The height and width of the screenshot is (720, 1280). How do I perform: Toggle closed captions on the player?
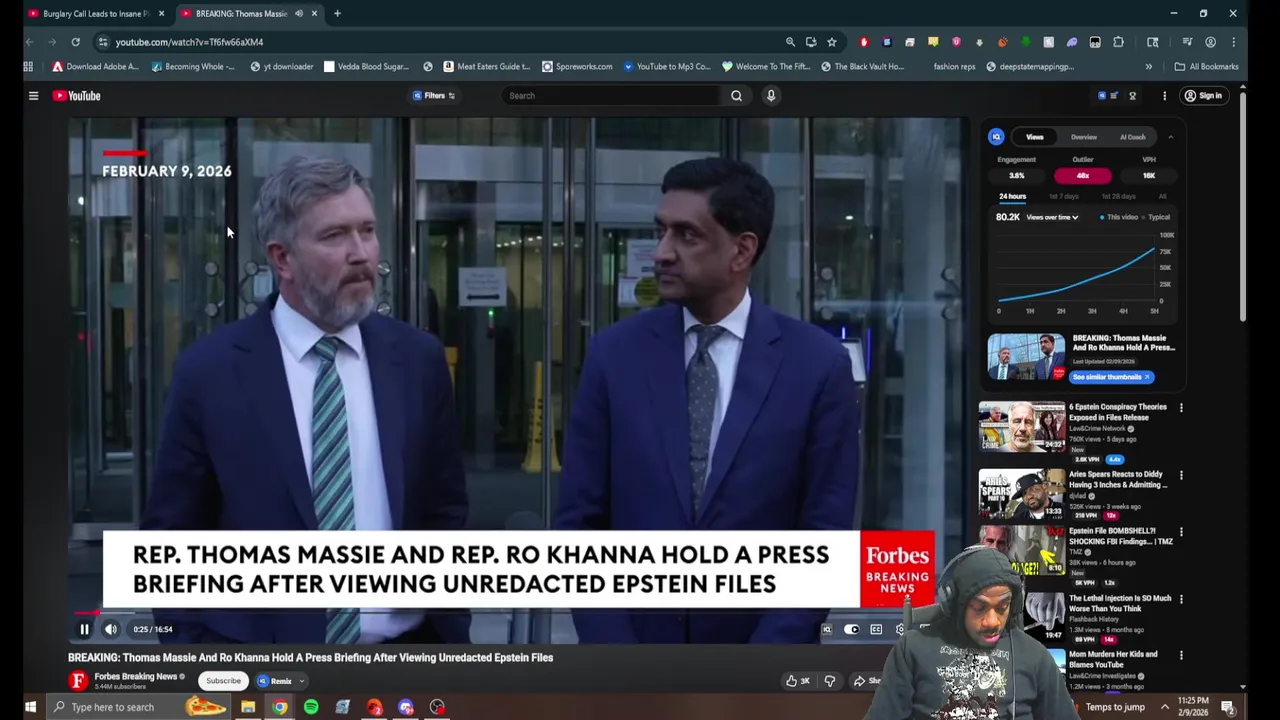tap(876, 629)
